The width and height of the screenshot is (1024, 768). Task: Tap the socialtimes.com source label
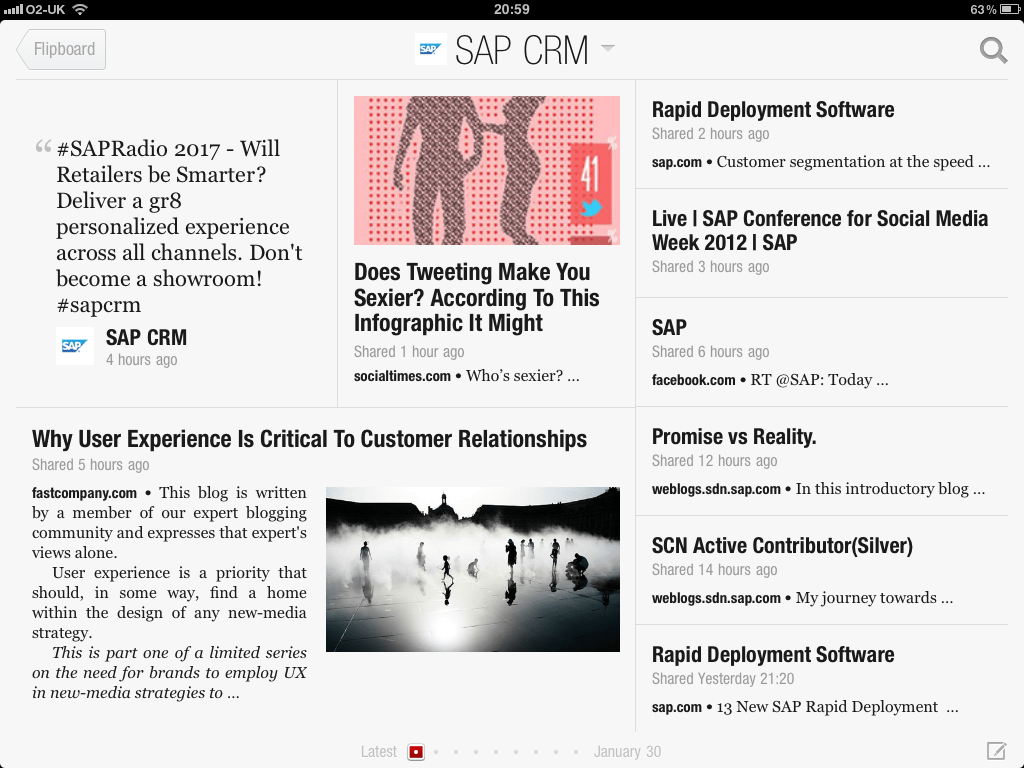(x=402, y=376)
